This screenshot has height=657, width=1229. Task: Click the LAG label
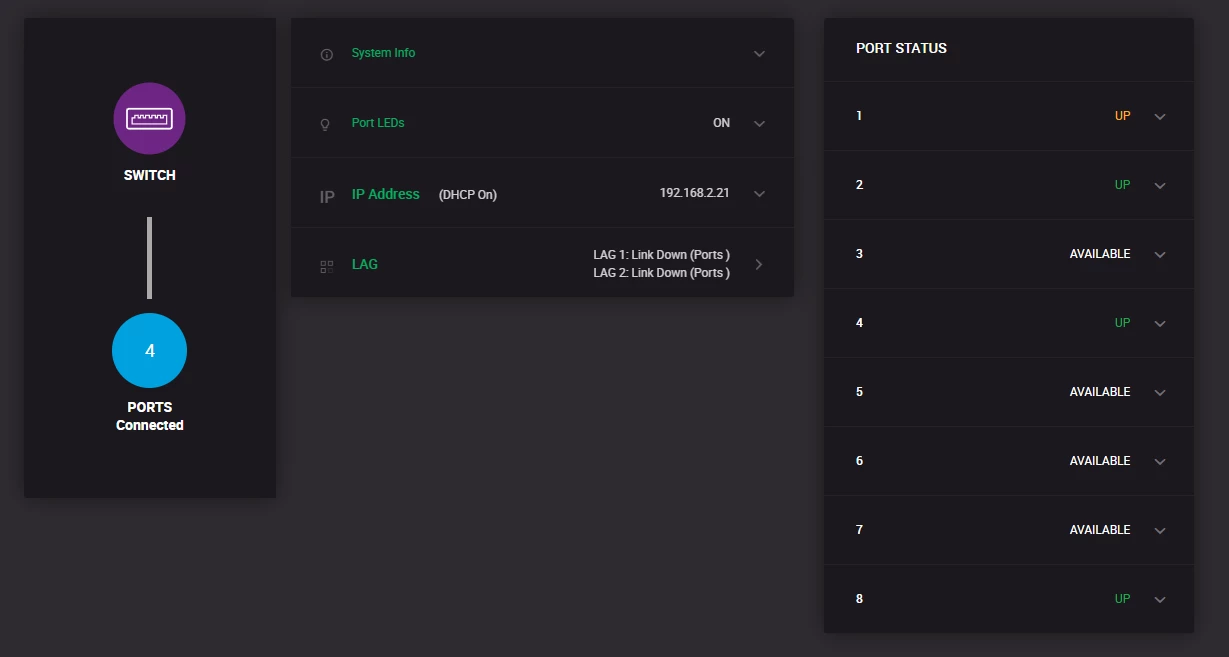tap(365, 264)
